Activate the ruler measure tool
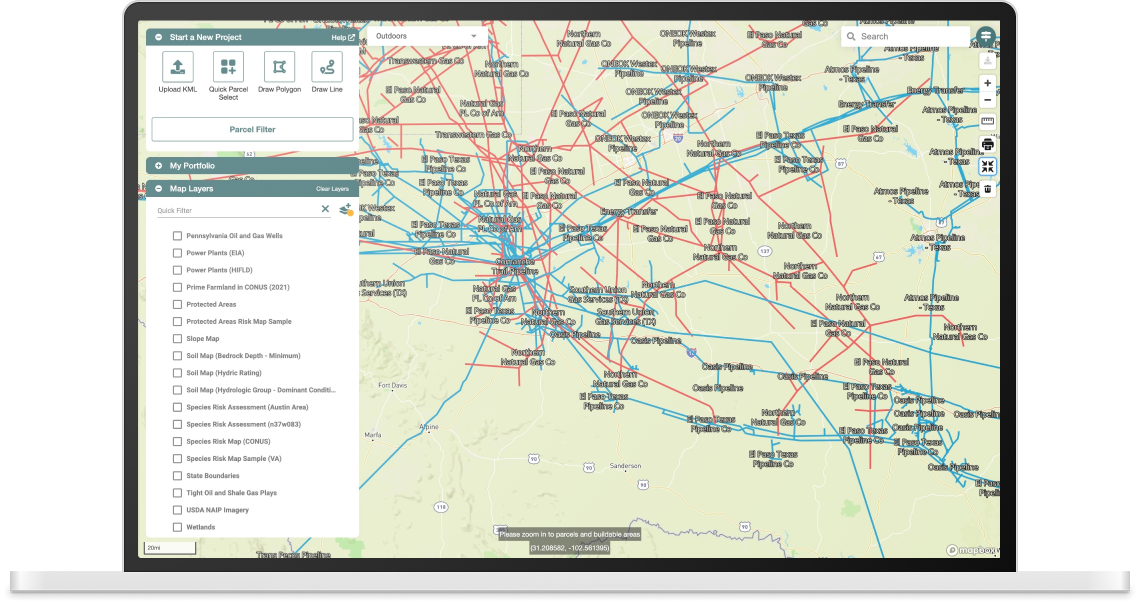This screenshot has height=602, width=1139. click(x=987, y=121)
